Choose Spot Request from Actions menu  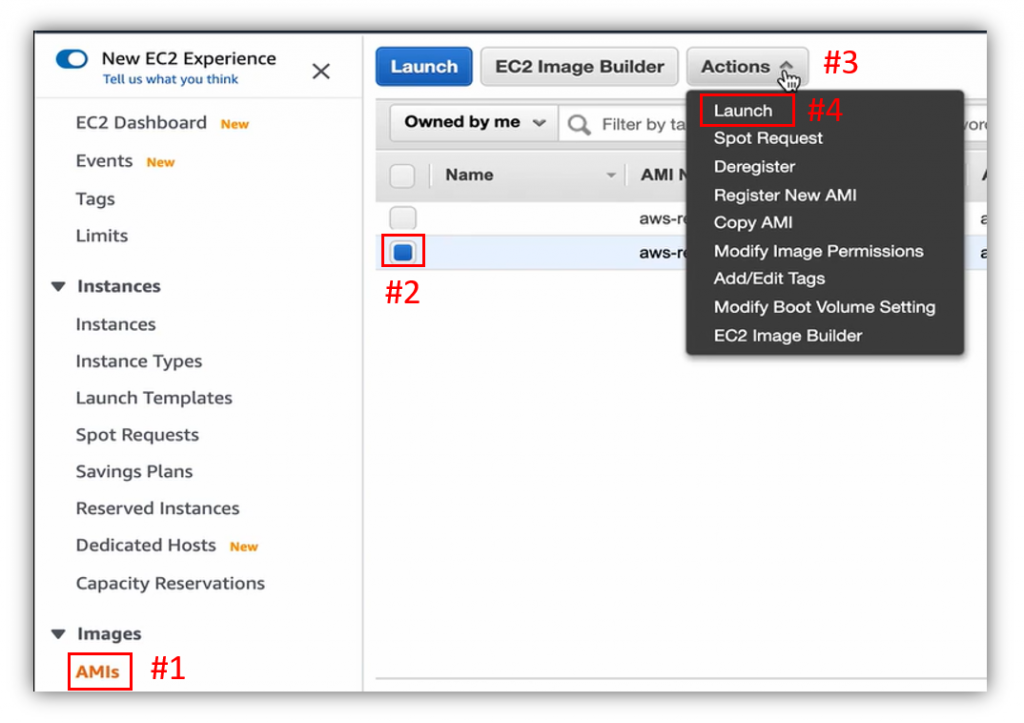click(x=768, y=138)
